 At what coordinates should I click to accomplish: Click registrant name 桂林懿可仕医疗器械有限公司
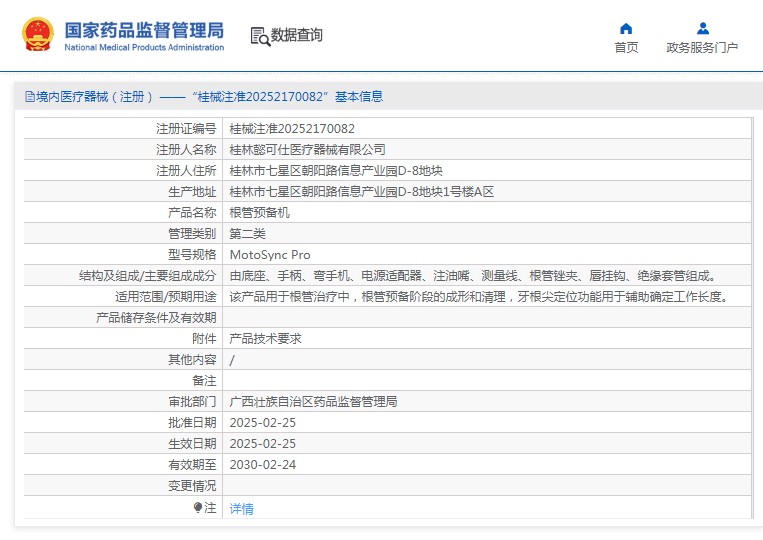[x=307, y=150]
